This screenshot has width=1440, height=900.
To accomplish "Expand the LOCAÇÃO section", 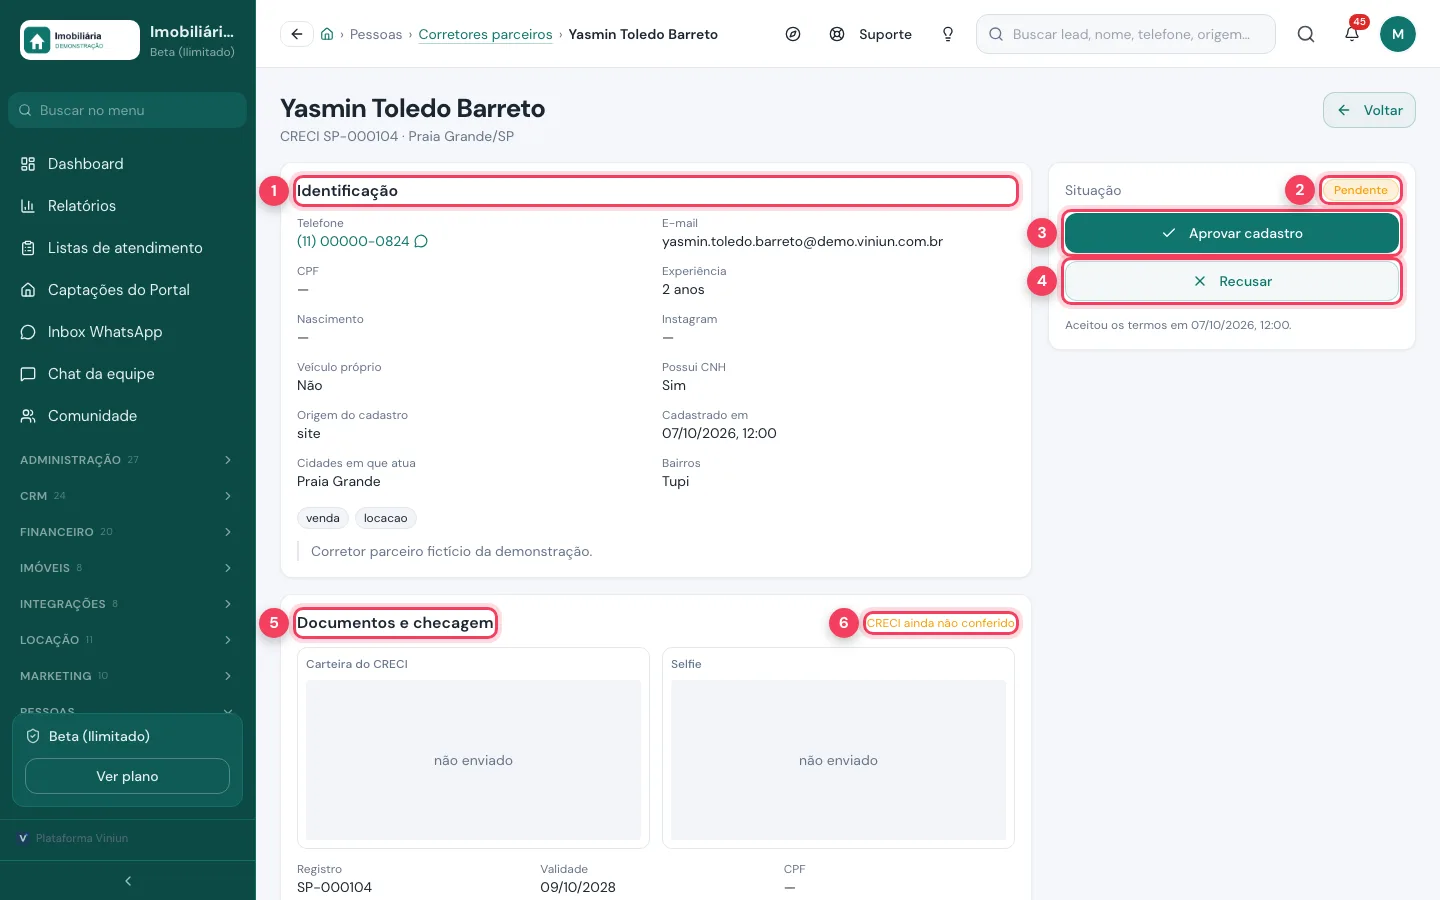I will tap(127, 640).
